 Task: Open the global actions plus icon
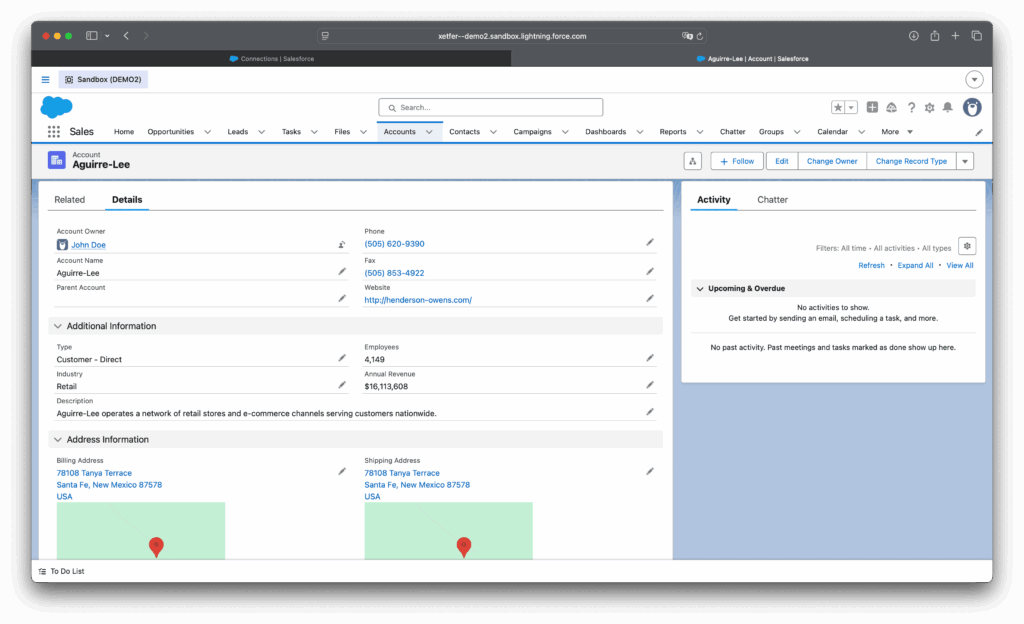872,107
